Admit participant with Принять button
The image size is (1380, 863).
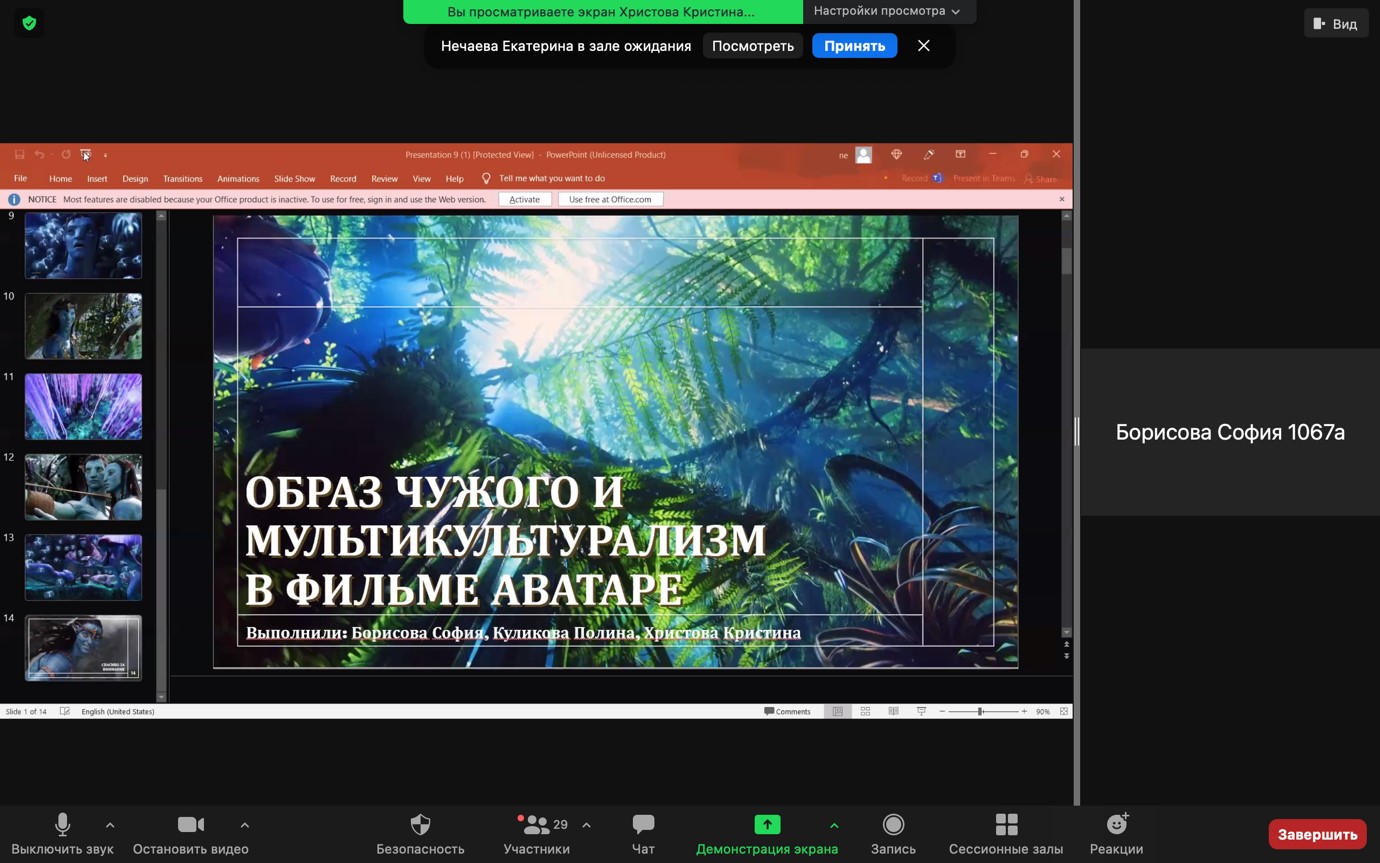click(x=854, y=46)
